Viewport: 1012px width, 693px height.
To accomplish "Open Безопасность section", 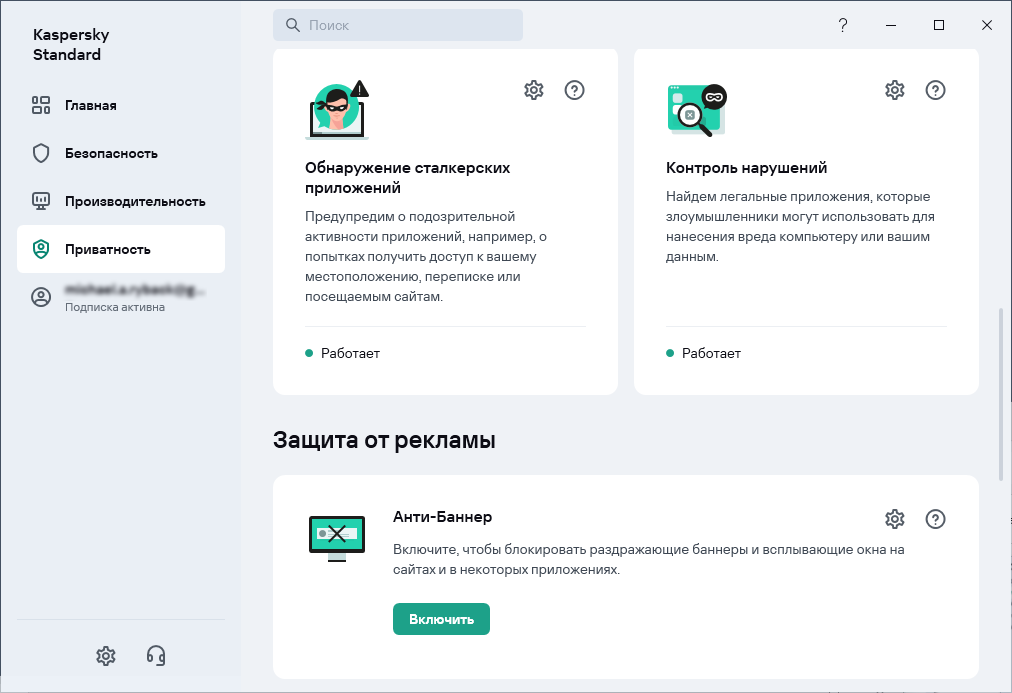I will (x=121, y=153).
